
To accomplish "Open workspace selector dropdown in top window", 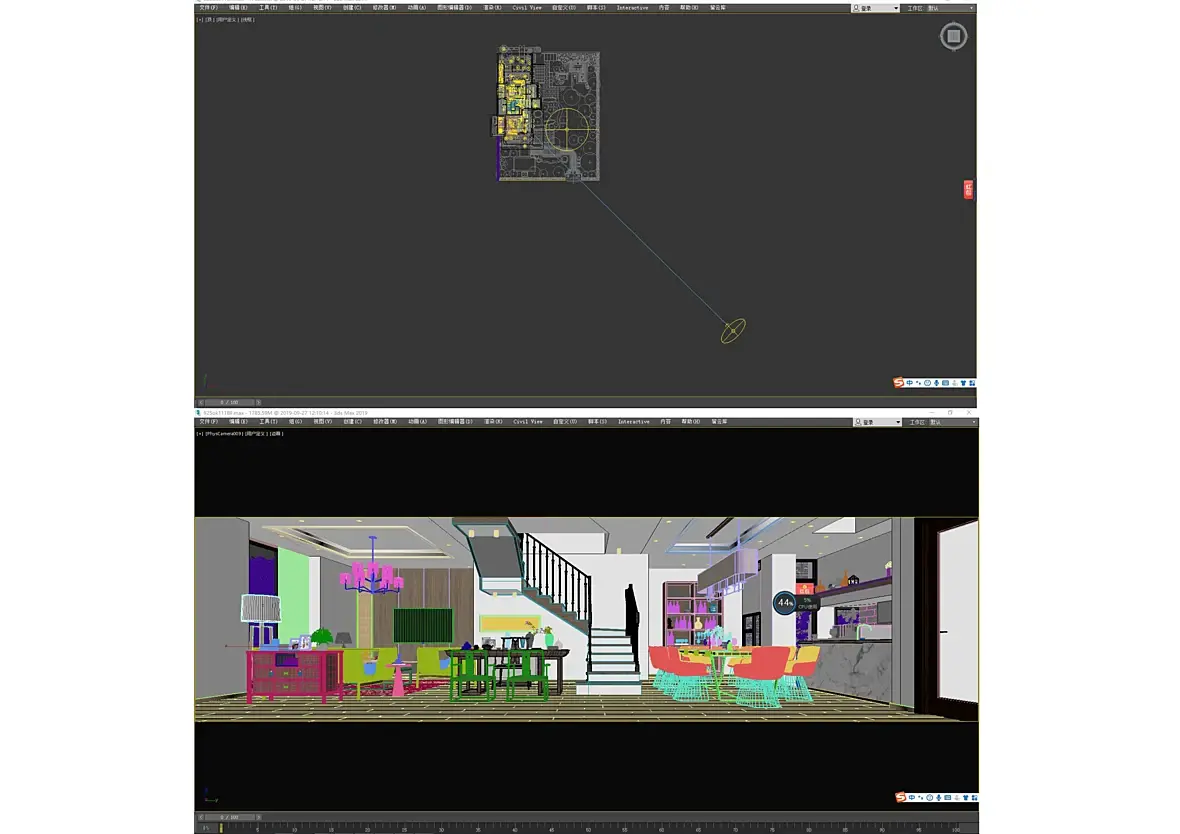I will 951,8.
